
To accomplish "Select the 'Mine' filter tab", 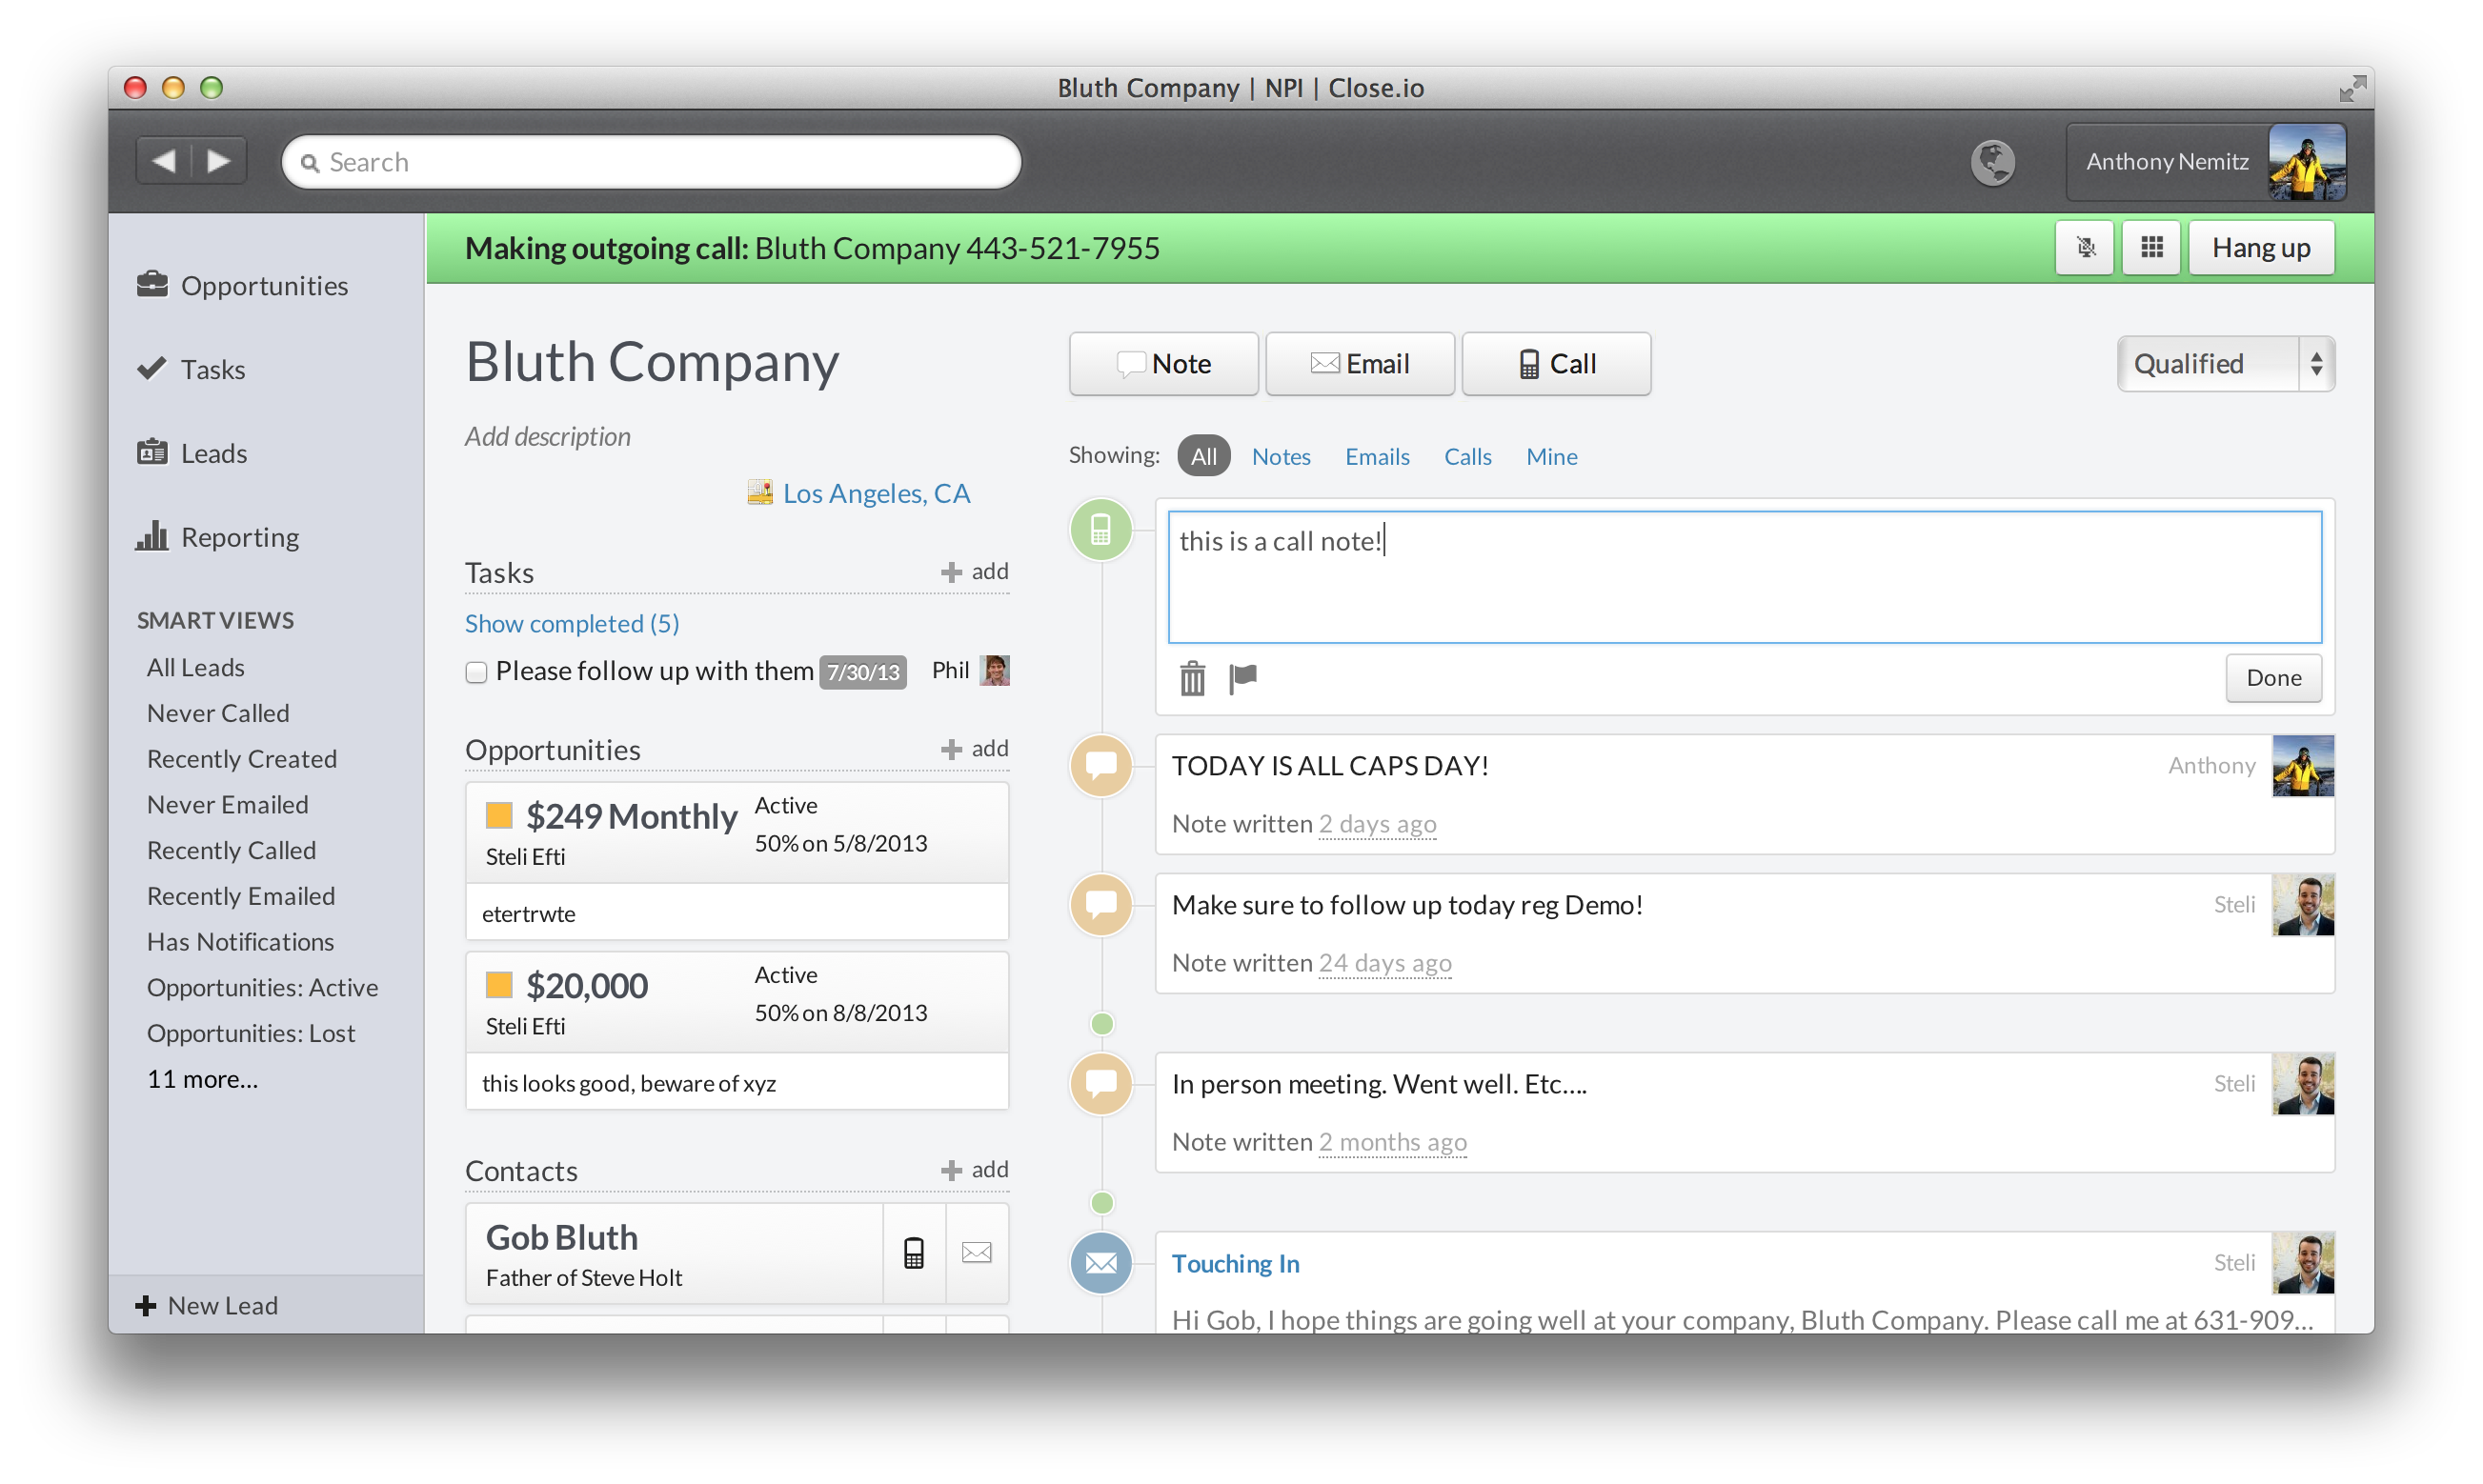I will tap(1552, 456).
